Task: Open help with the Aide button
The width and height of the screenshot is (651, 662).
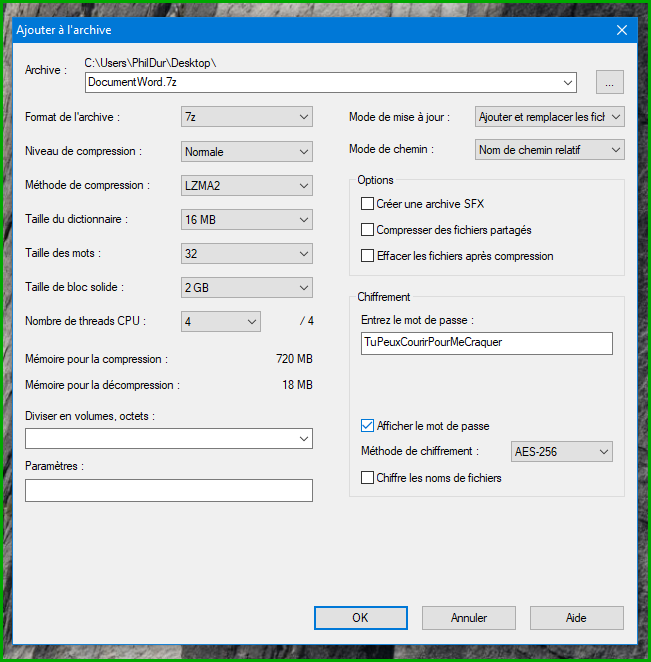Action: [577, 618]
